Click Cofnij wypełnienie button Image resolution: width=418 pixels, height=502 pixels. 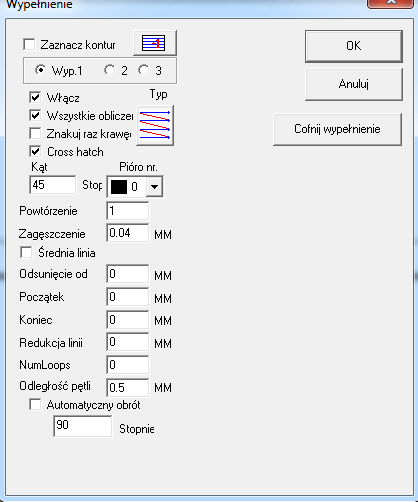[x=337, y=129]
